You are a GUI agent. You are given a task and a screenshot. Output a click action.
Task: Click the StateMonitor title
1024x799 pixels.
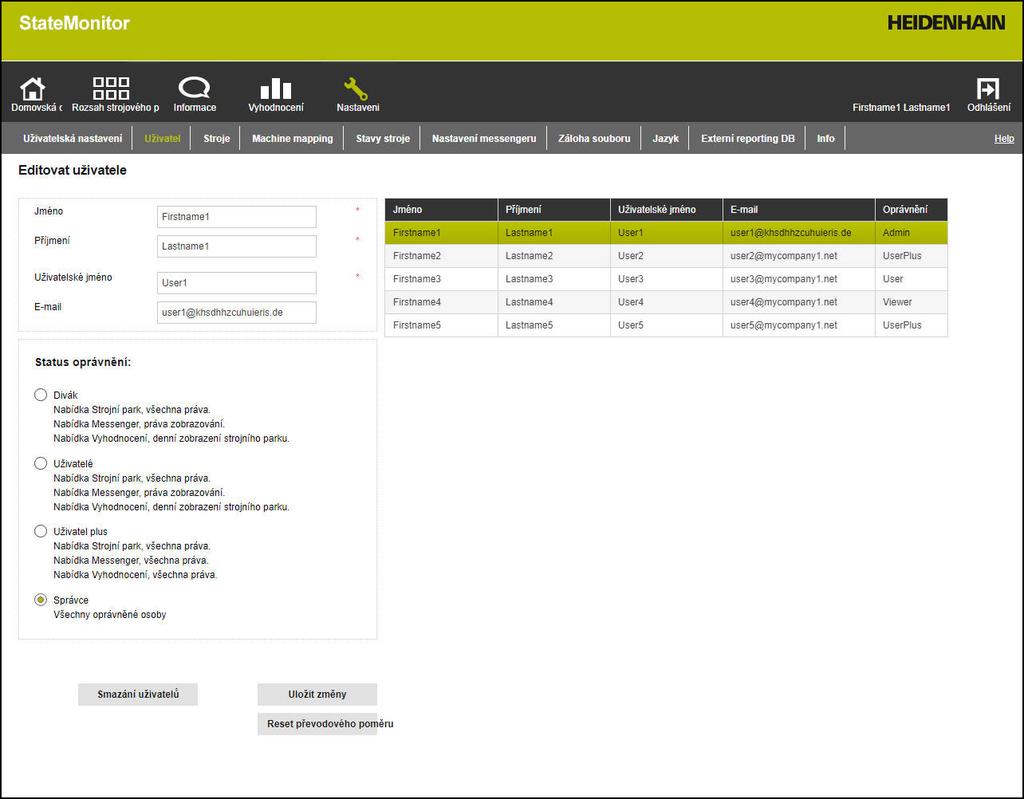pos(74,23)
